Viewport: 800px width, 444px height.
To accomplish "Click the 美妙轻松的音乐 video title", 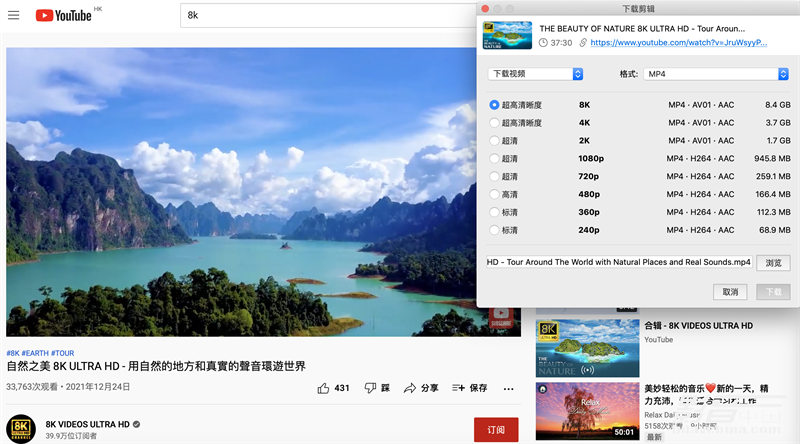I will (x=706, y=394).
